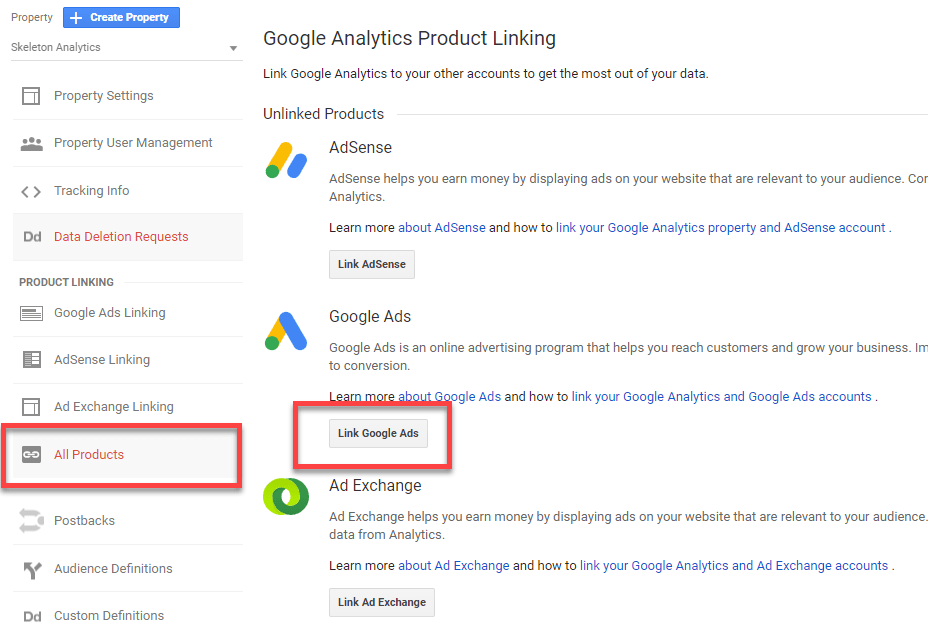Open the about AdSense link
Image resolution: width=928 pixels, height=635 pixels.
click(442, 228)
